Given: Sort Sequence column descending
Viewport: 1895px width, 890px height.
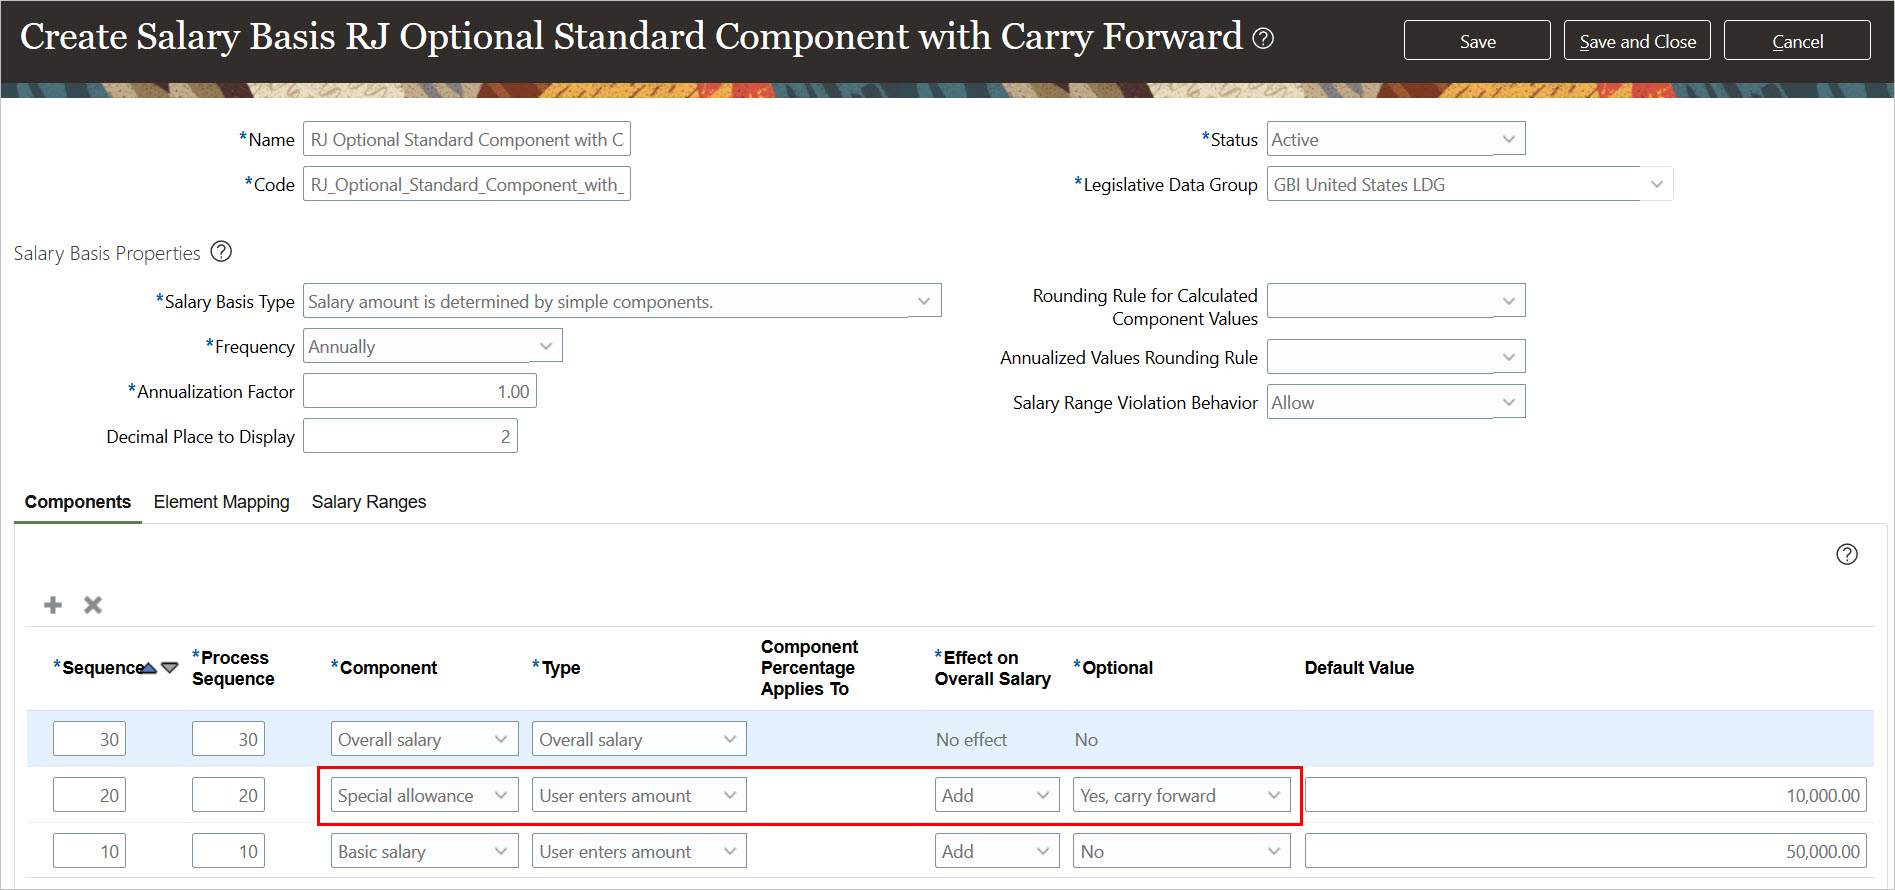Looking at the screenshot, I should point(170,668).
